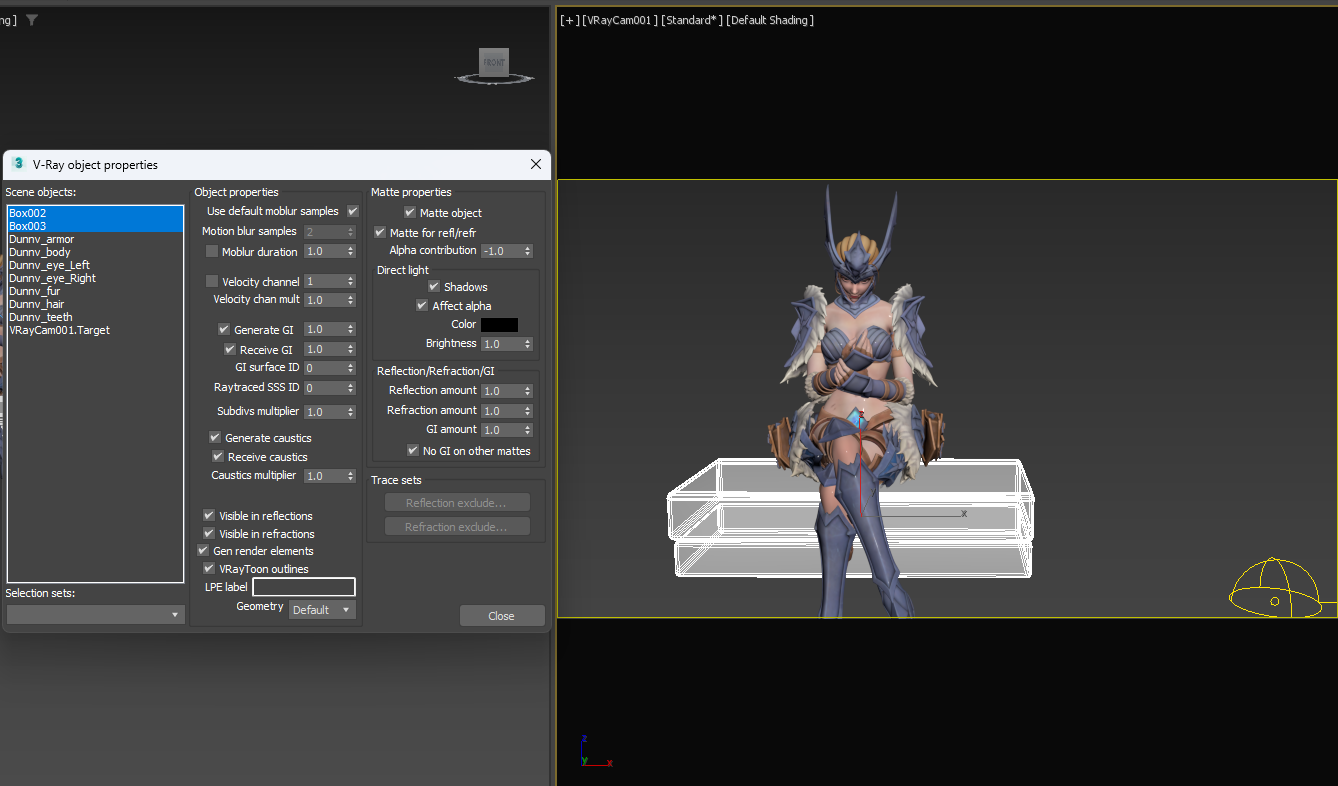This screenshot has height=786, width=1338.
Task: Click the Velocity channel spinner arrows
Action: pos(350,282)
